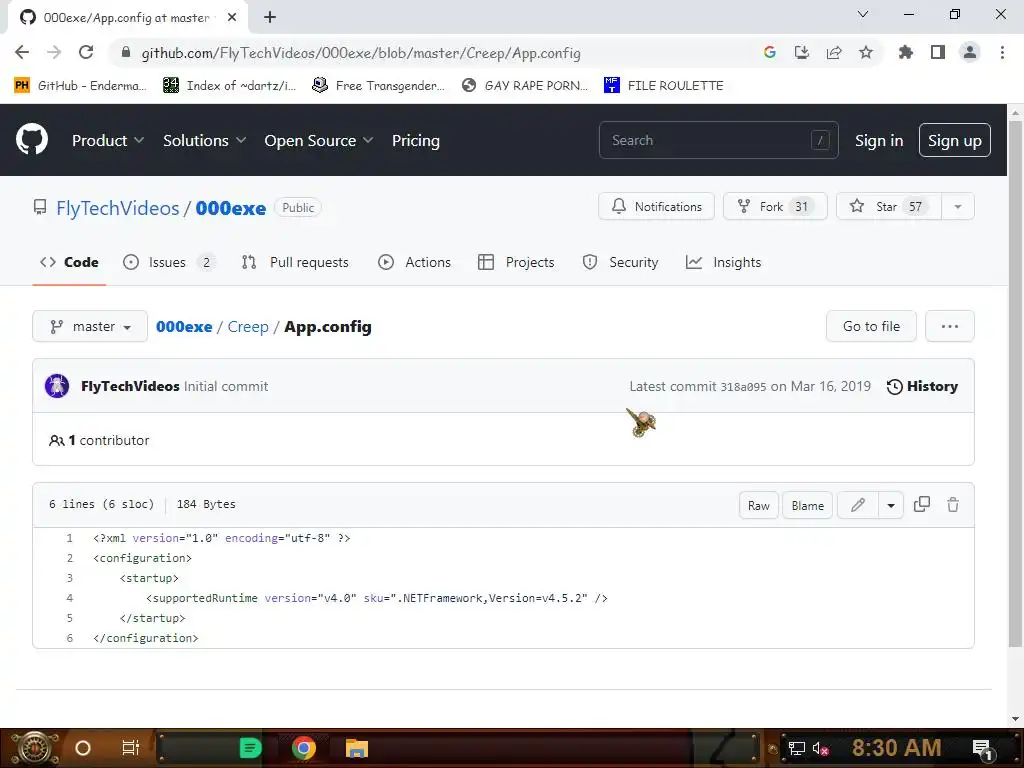Screen dimensions: 1024x768
Task: Open the Pricing link
Action: point(415,140)
